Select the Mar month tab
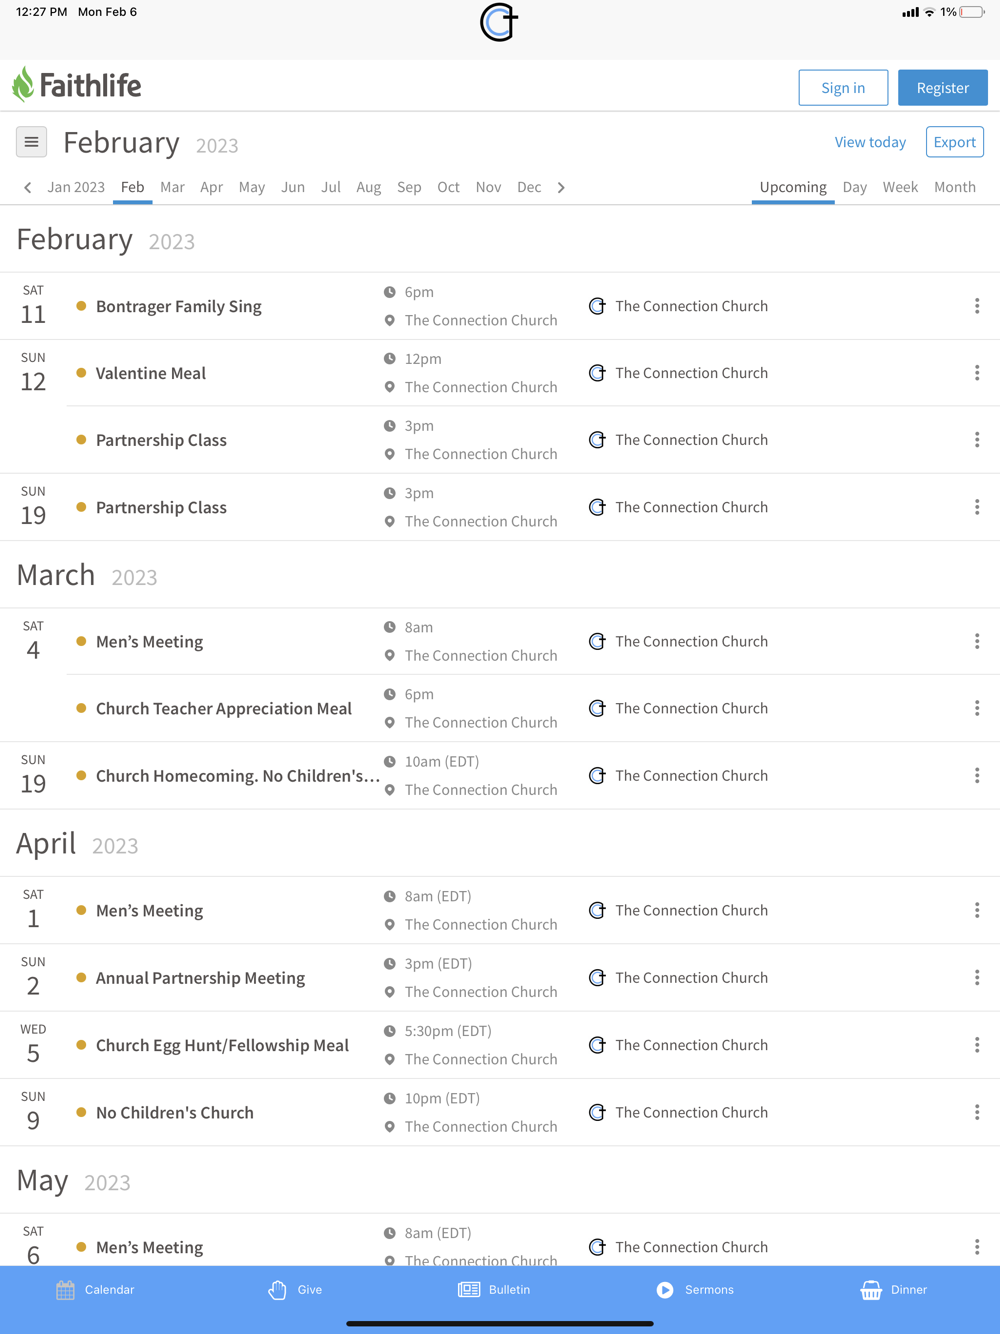Viewport: 1000px width, 1334px height. point(172,187)
